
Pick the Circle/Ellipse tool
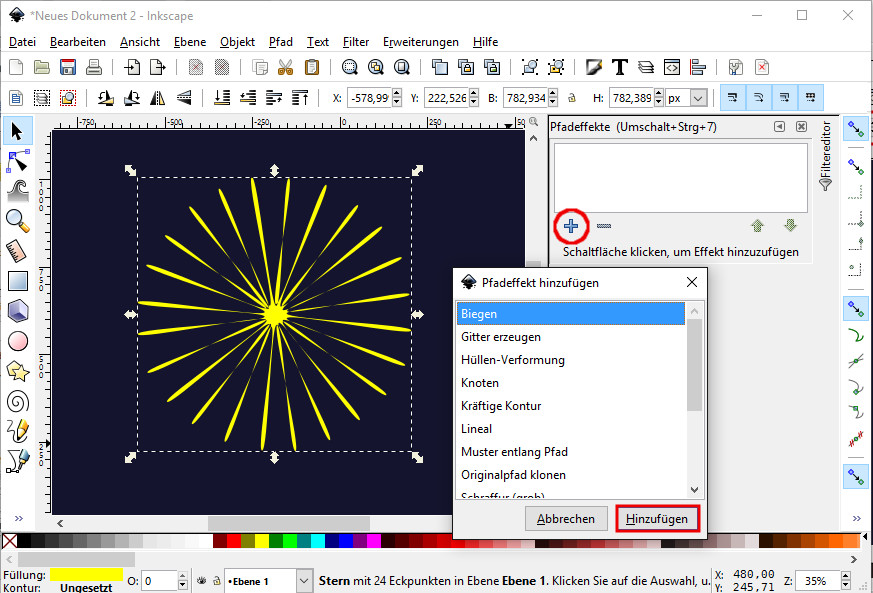pos(18,341)
